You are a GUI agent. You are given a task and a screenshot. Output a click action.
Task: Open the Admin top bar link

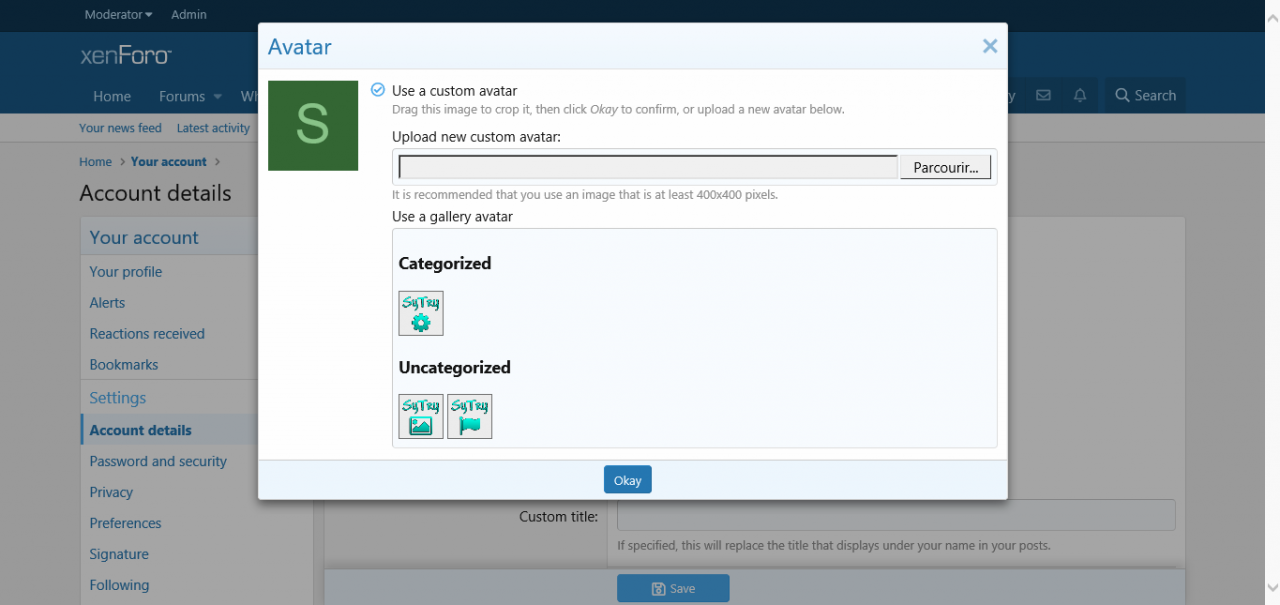[189, 15]
